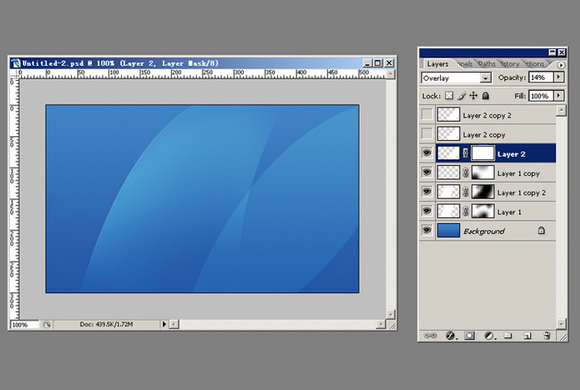The width and height of the screenshot is (580, 390).
Task: Click the document icon in Untitled-2.psd title bar
Action: [16, 63]
